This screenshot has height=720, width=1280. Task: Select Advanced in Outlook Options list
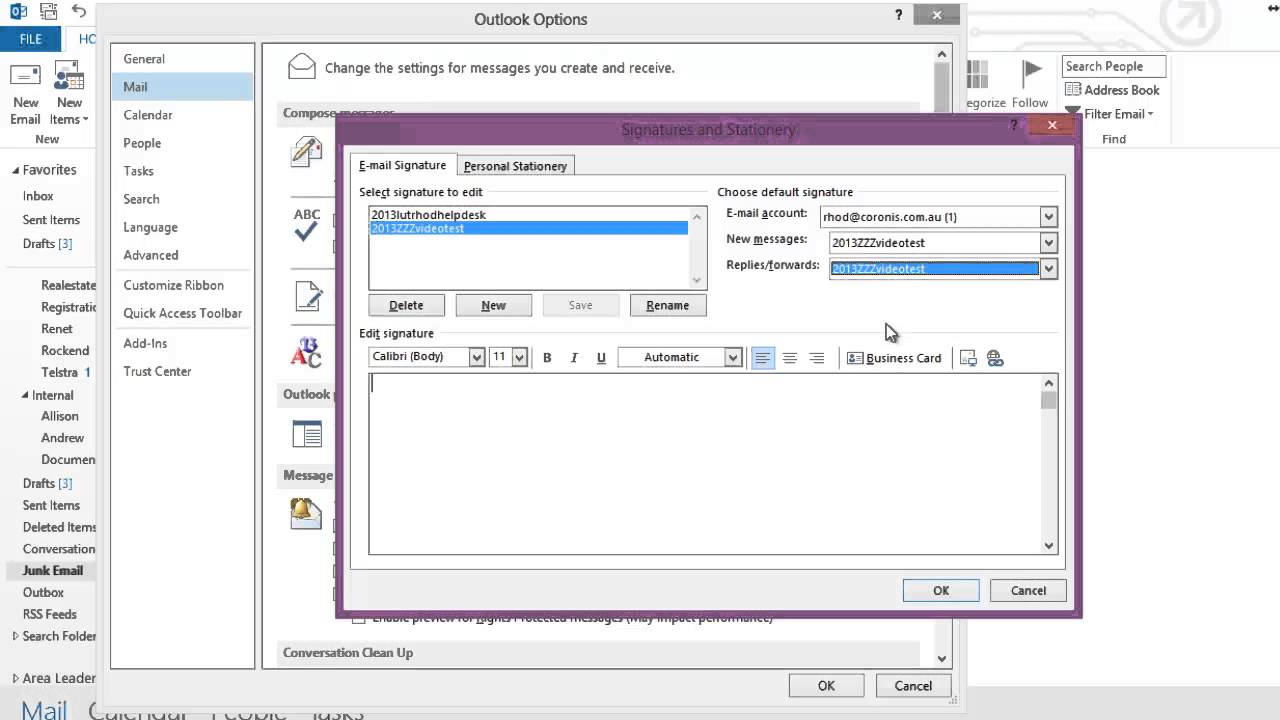(183, 255)
